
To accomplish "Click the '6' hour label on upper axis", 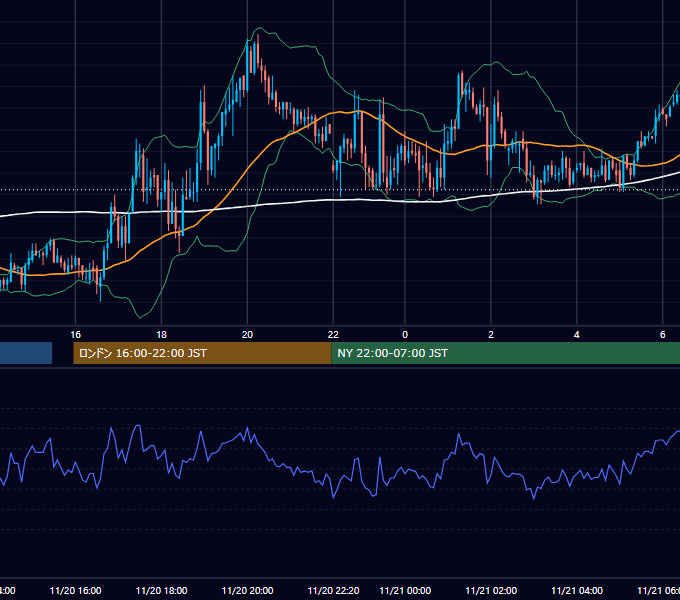I will pos(663,335).
